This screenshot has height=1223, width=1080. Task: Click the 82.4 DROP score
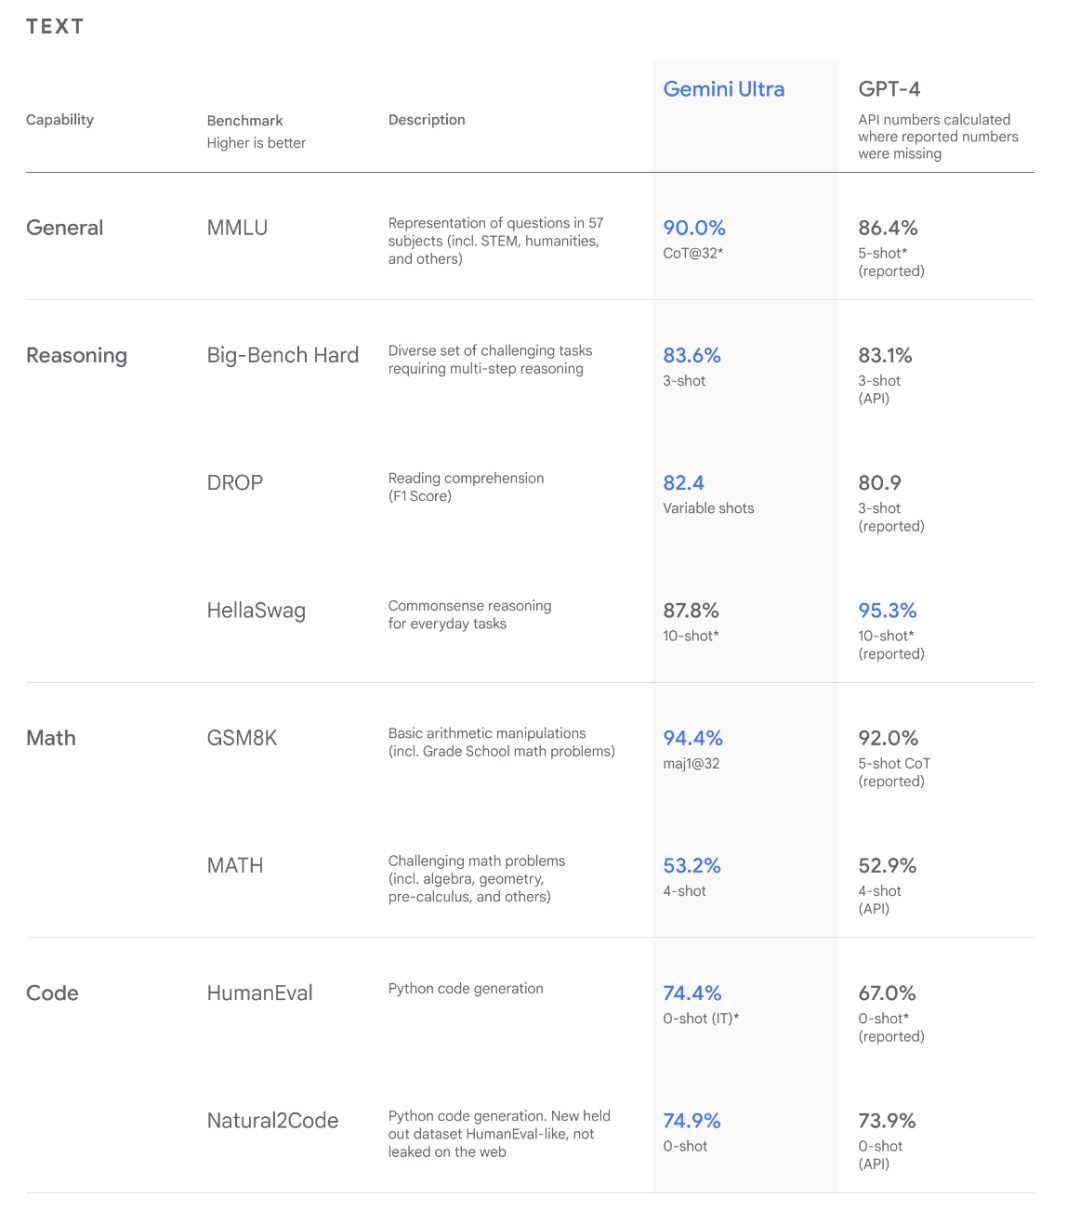684,483
